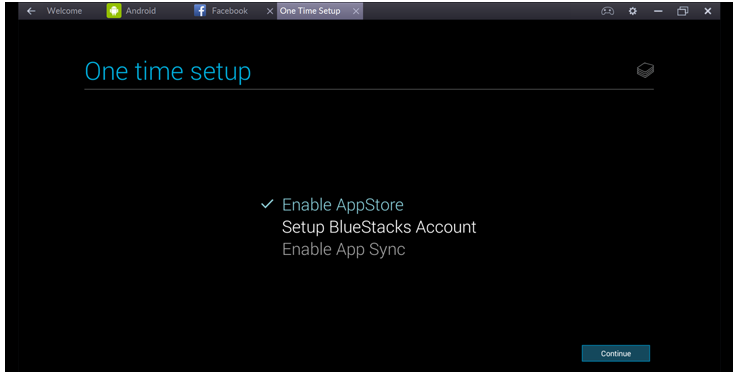Close the Facebook tab
Image resolution: width=739 pixels, height=375 pixels.
coord(270,11)
